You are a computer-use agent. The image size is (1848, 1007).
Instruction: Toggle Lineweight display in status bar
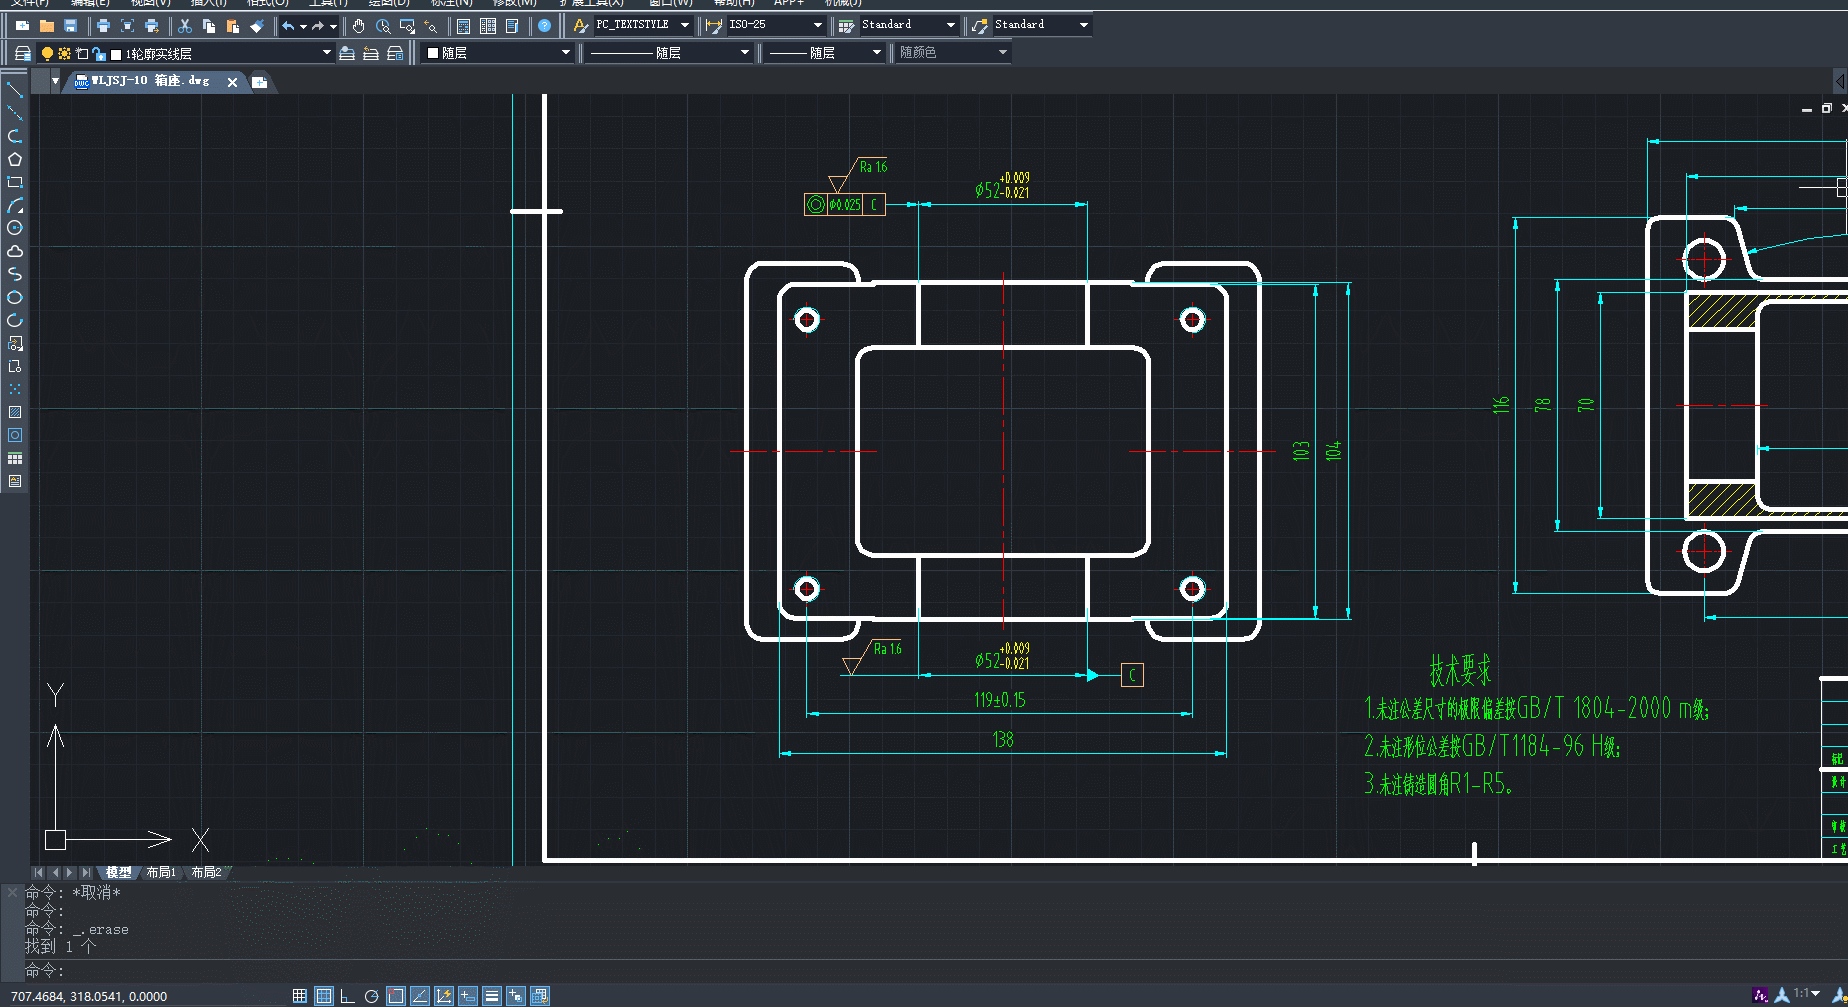tap(491, 996)
